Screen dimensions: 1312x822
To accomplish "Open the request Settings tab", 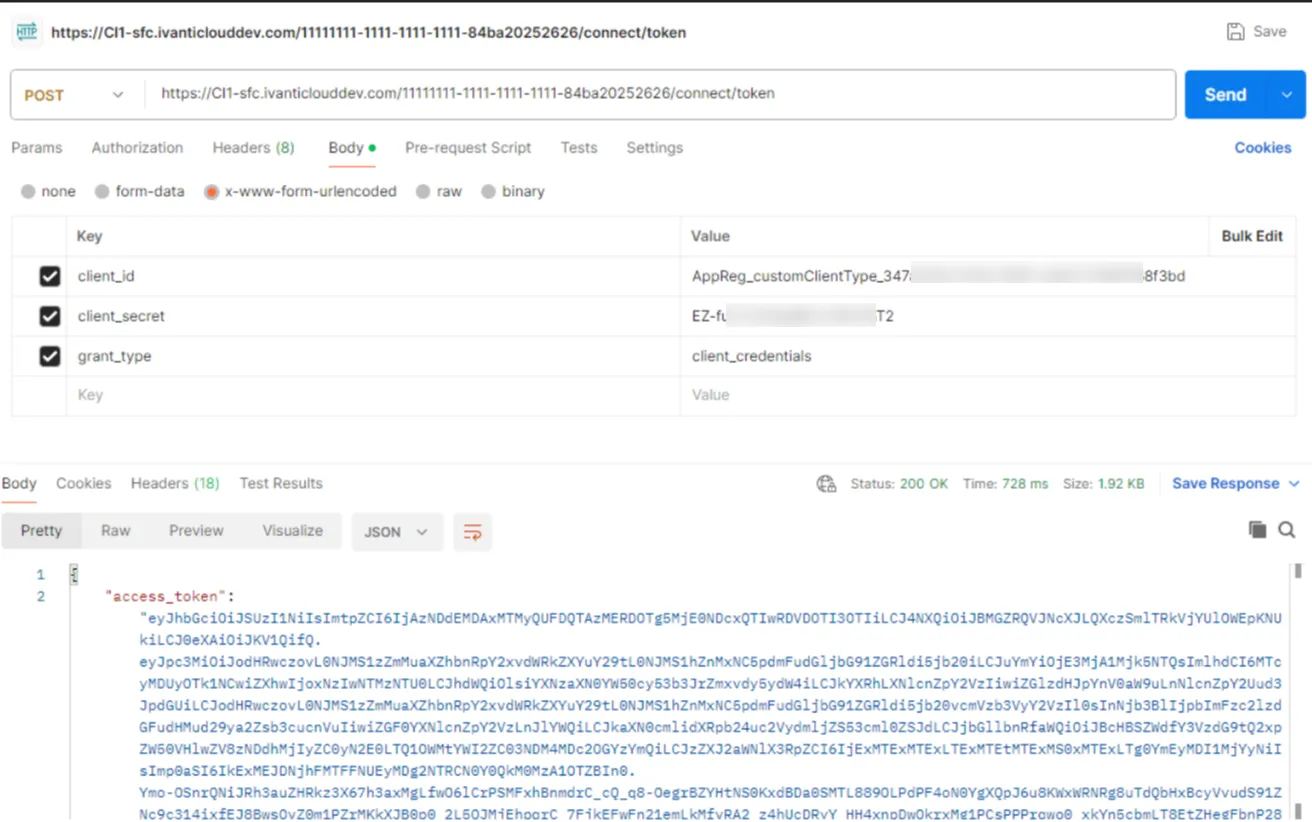I will coord(655,148).
